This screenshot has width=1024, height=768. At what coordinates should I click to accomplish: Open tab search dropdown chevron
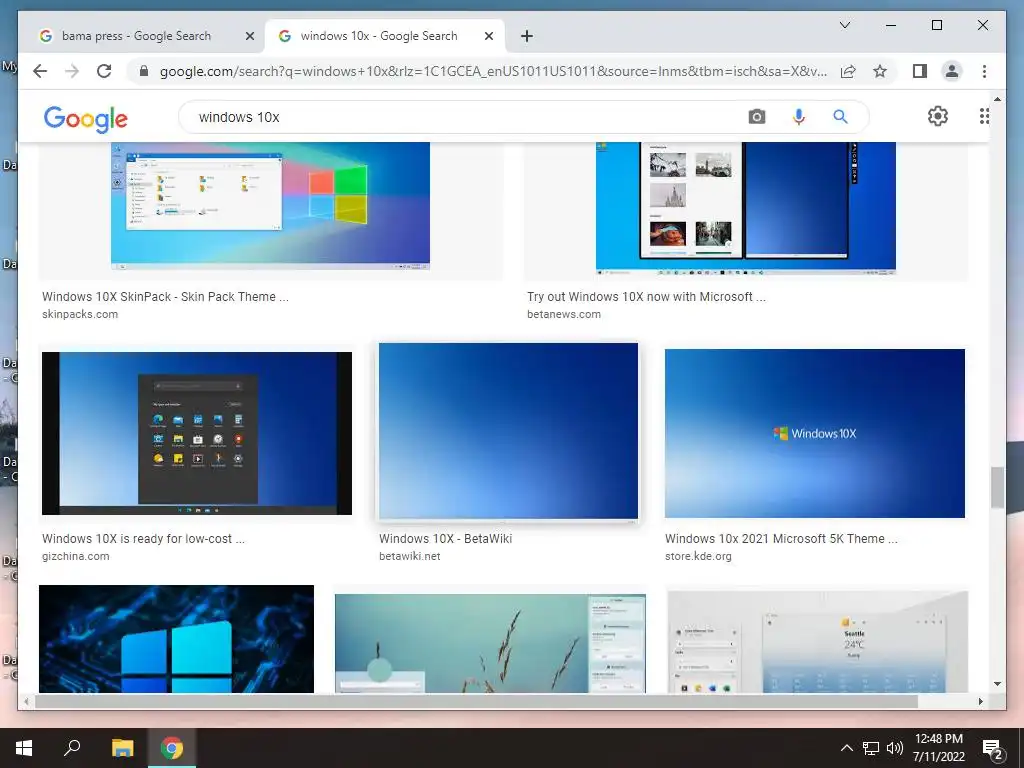(844, 25)
